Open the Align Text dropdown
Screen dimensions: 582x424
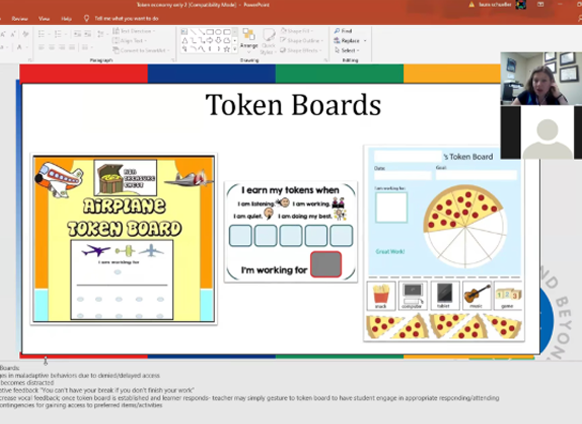[x=130, y=40]
